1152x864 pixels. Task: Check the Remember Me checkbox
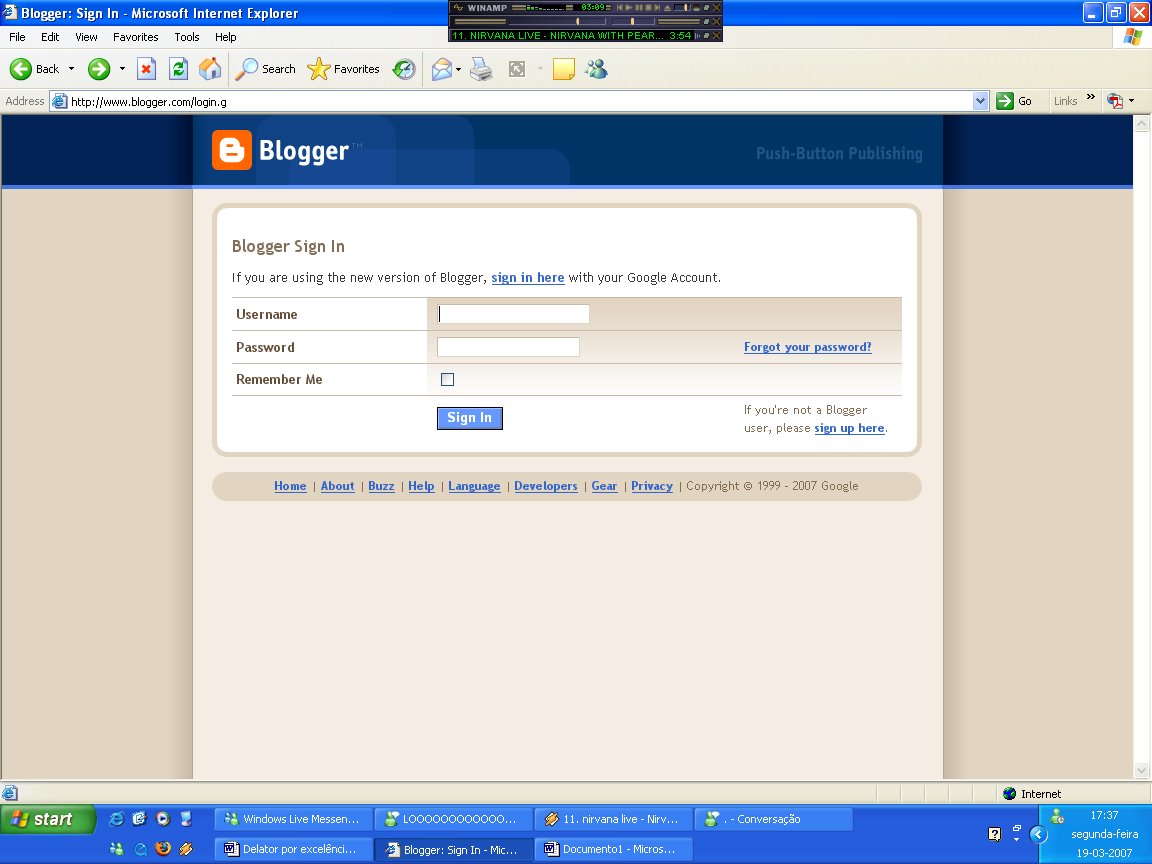coord(447,379)
